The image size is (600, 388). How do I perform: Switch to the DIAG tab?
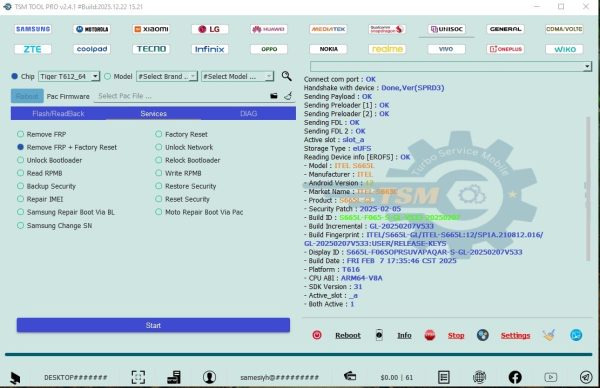point(248,113)
